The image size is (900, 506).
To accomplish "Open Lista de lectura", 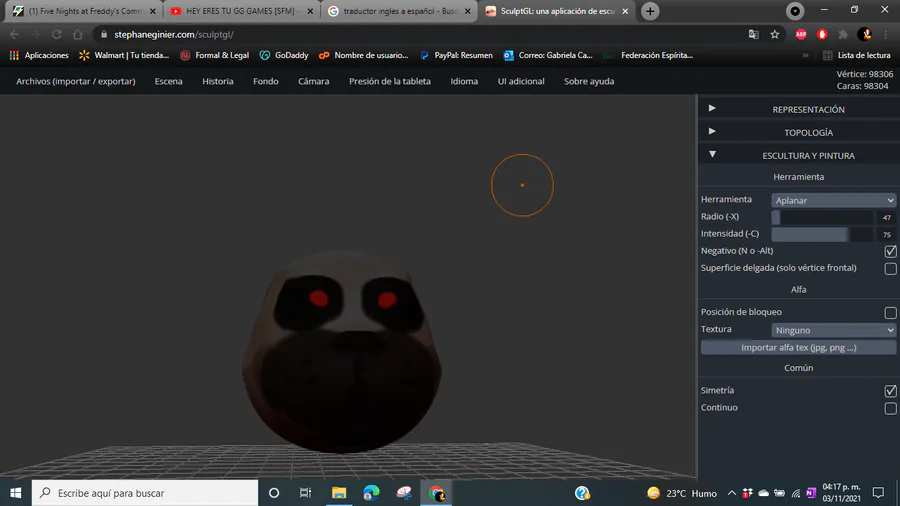I will tap(857, 55).
